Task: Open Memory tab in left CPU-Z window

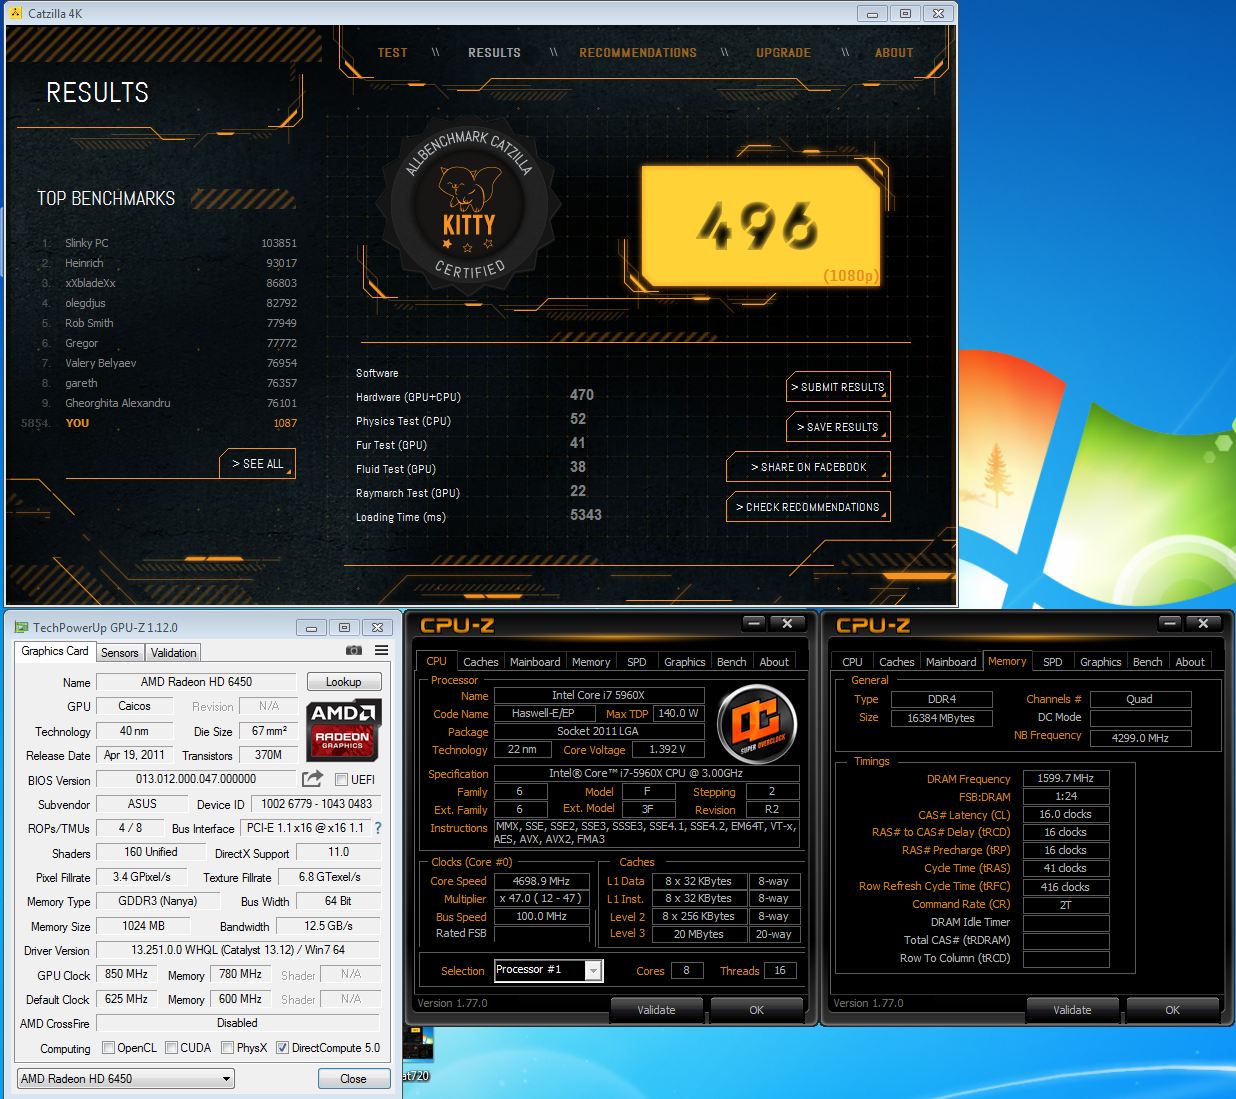Action: click(591, 662)
